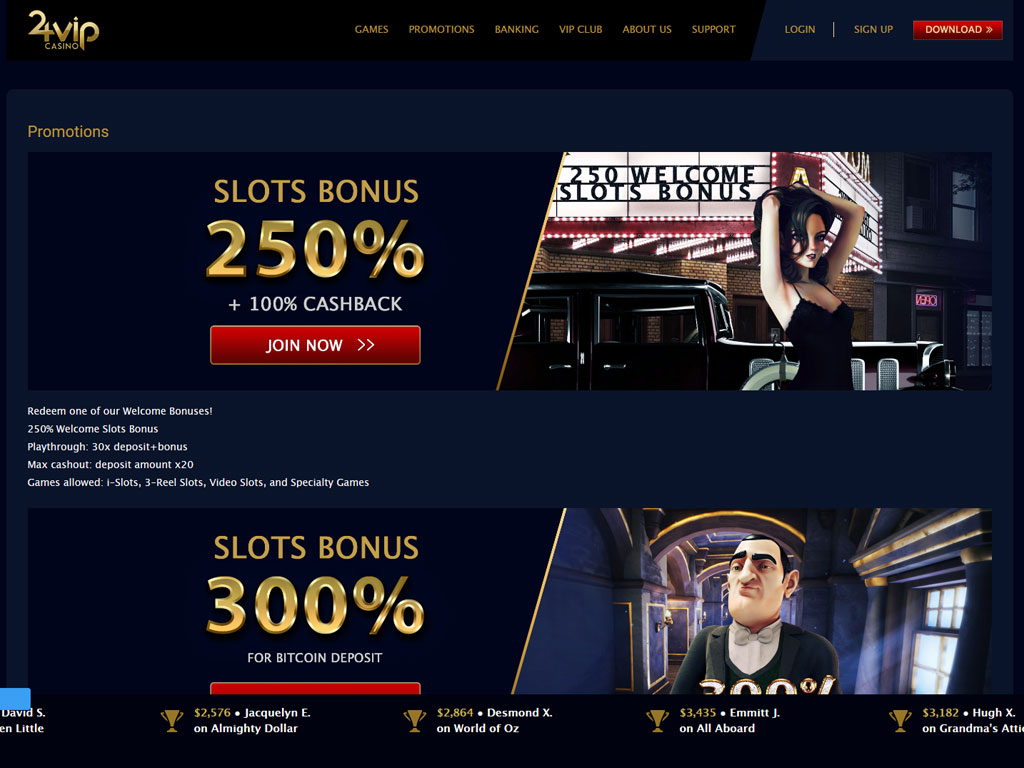Click the Sign Up link
Screen dimensions: 1024x768
(x=873, y=29)
